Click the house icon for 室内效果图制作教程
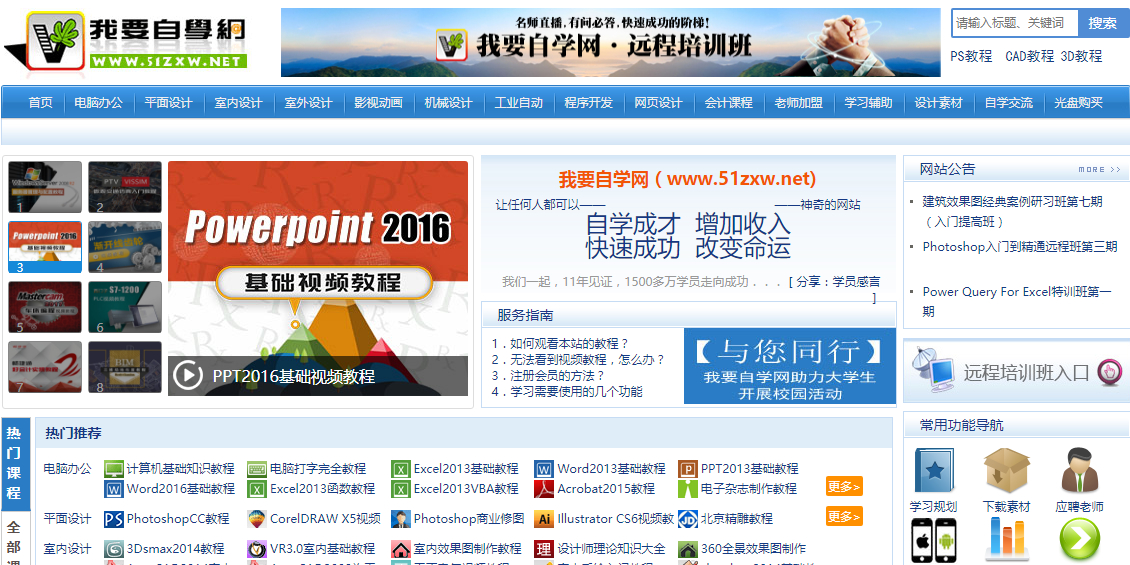 pos(401,549)
